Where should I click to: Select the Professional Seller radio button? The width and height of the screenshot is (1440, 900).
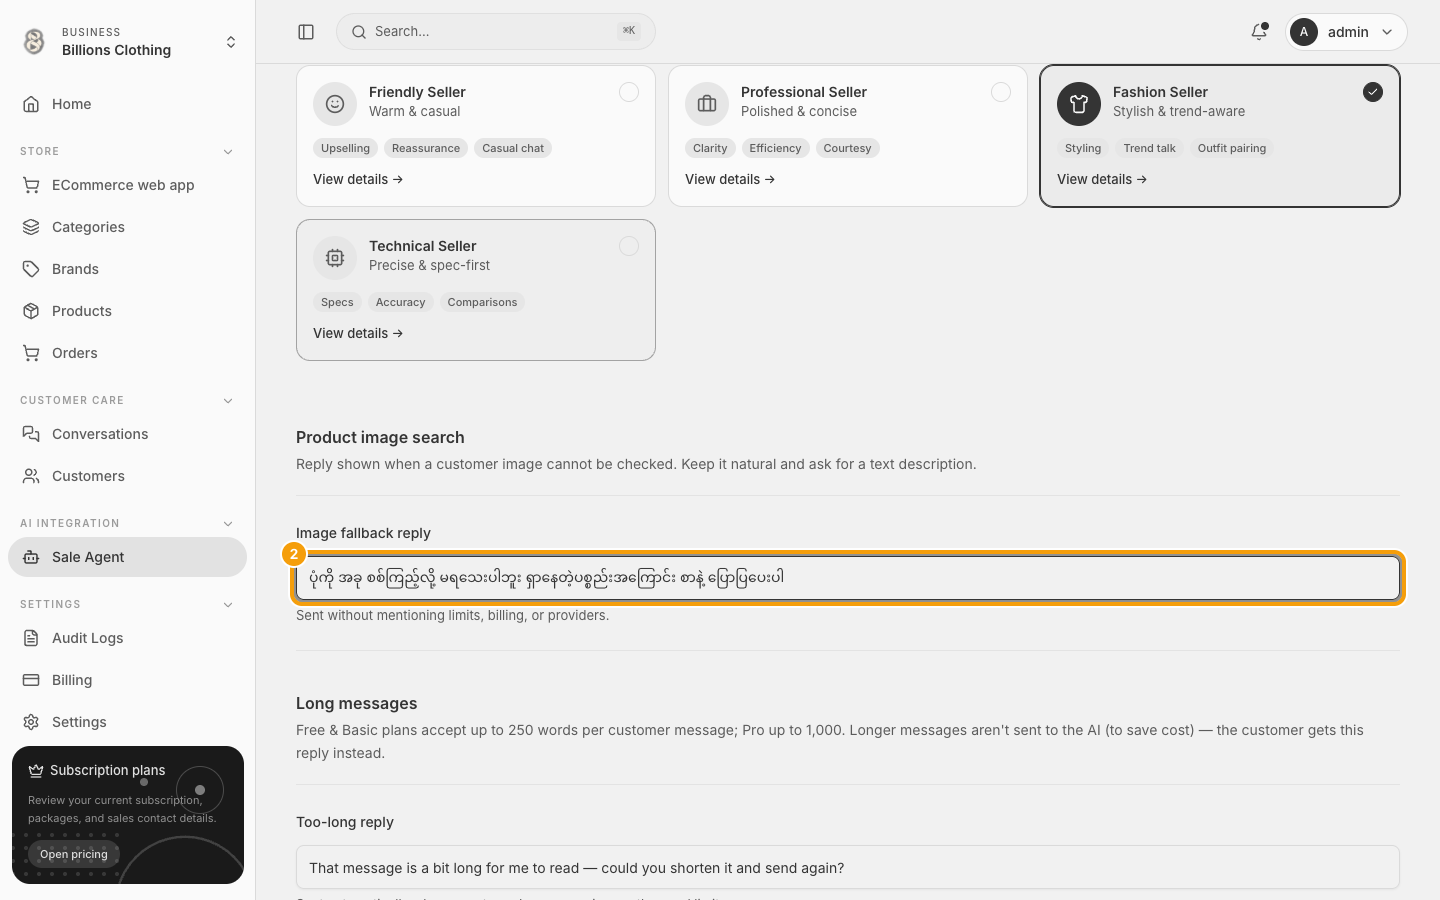1001,92
